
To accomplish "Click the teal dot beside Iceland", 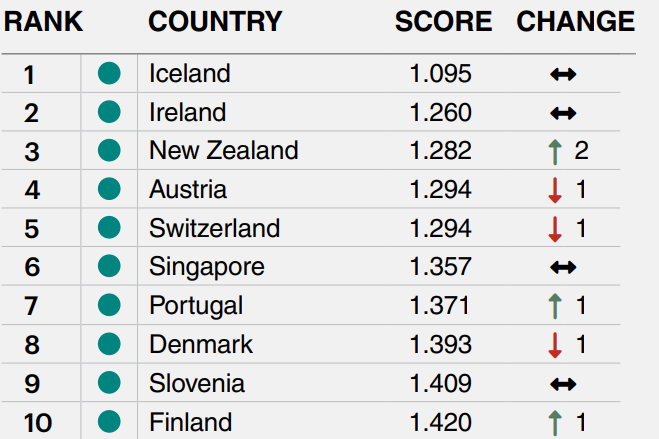I will (x=109, y=73).
